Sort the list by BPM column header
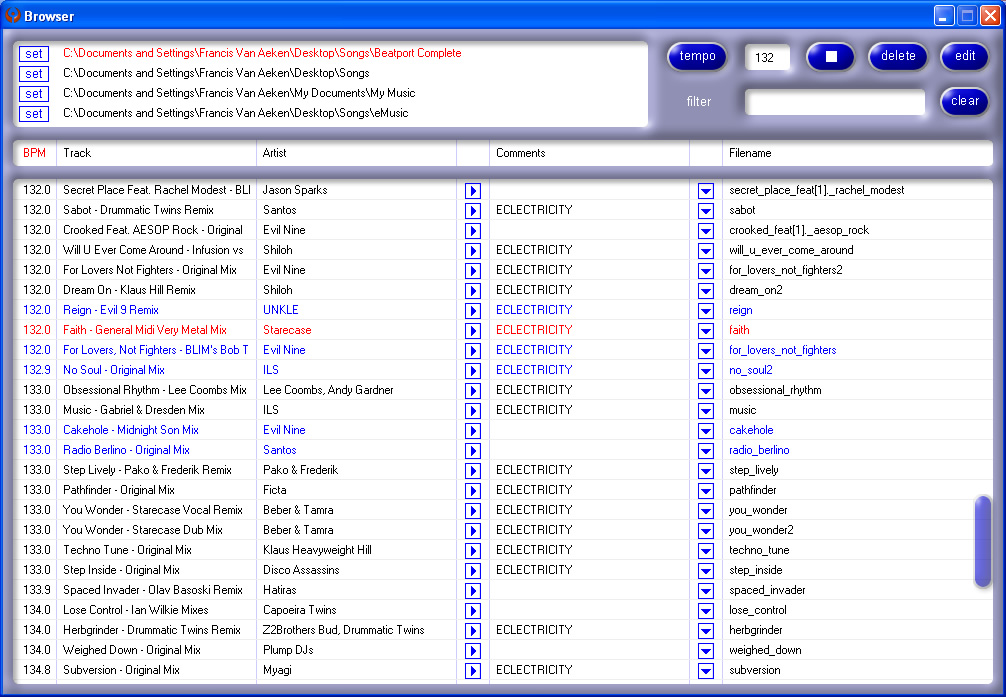This screenshot has width=1006, height=697. coord(34,153)
